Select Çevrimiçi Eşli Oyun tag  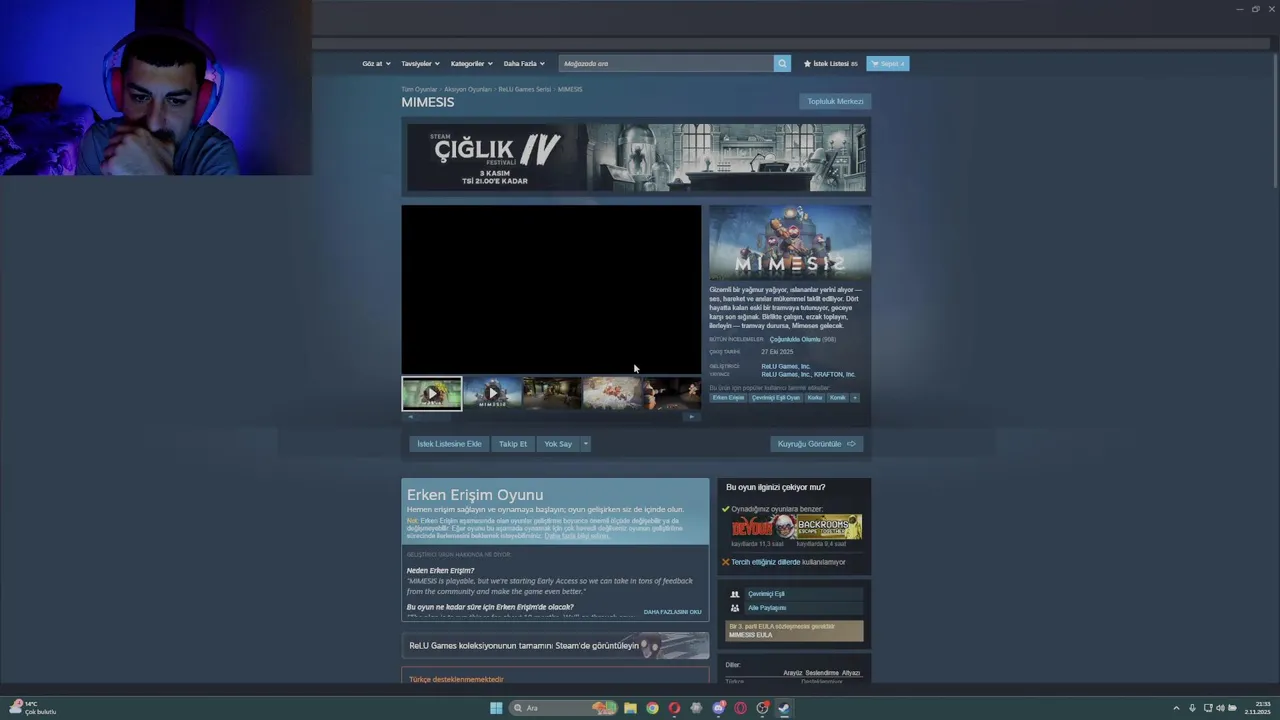click(776, 398)
